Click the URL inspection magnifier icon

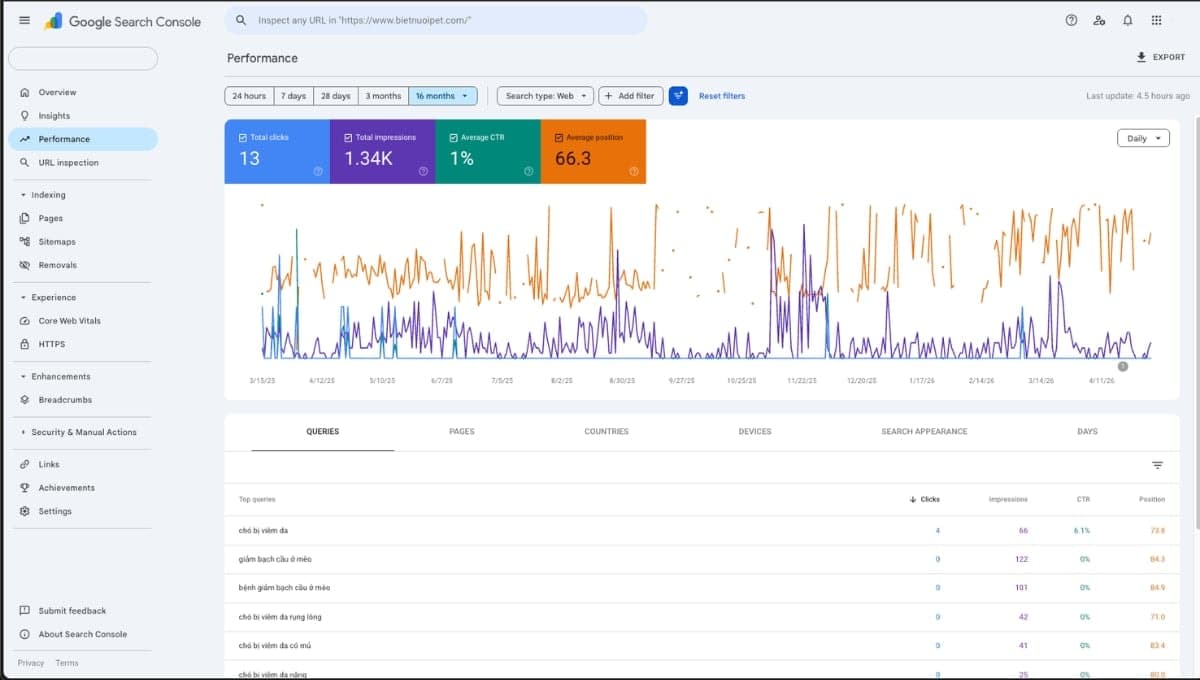point(25,162)
